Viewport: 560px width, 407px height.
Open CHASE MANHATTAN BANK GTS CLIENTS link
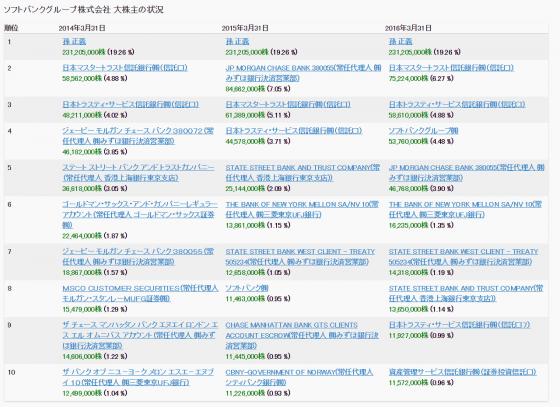(x=302, y=335)
